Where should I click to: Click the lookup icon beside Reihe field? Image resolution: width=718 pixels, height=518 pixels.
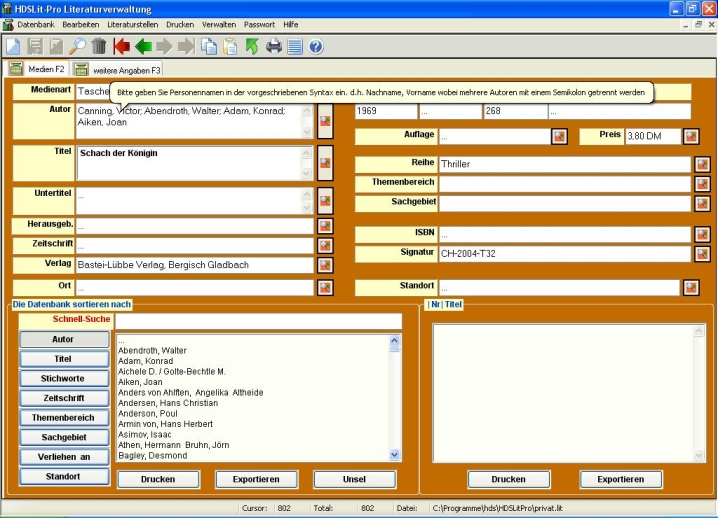pyautogui.click(x=703, y=164)
